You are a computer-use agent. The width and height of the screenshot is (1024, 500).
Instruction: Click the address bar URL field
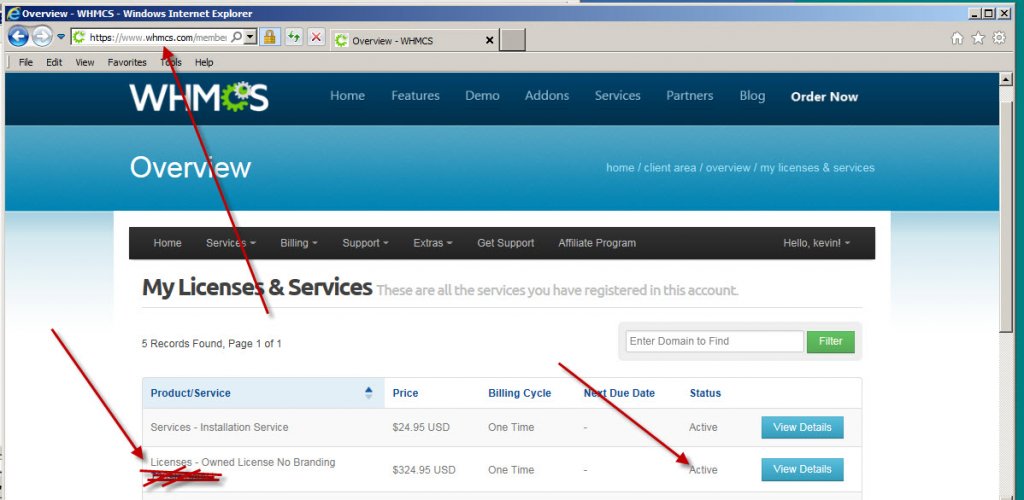[158, 37]
